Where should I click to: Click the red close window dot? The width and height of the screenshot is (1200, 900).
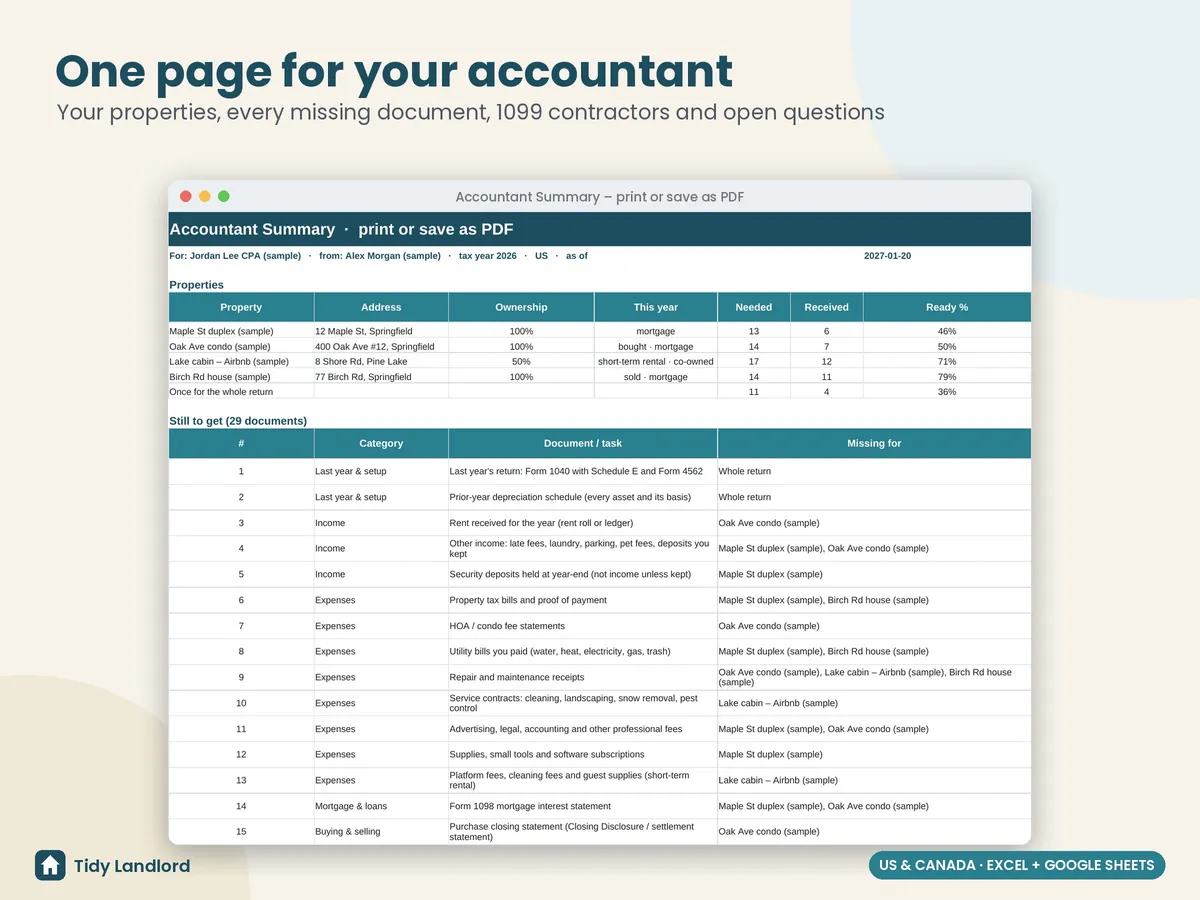click(x=186, y=196)
